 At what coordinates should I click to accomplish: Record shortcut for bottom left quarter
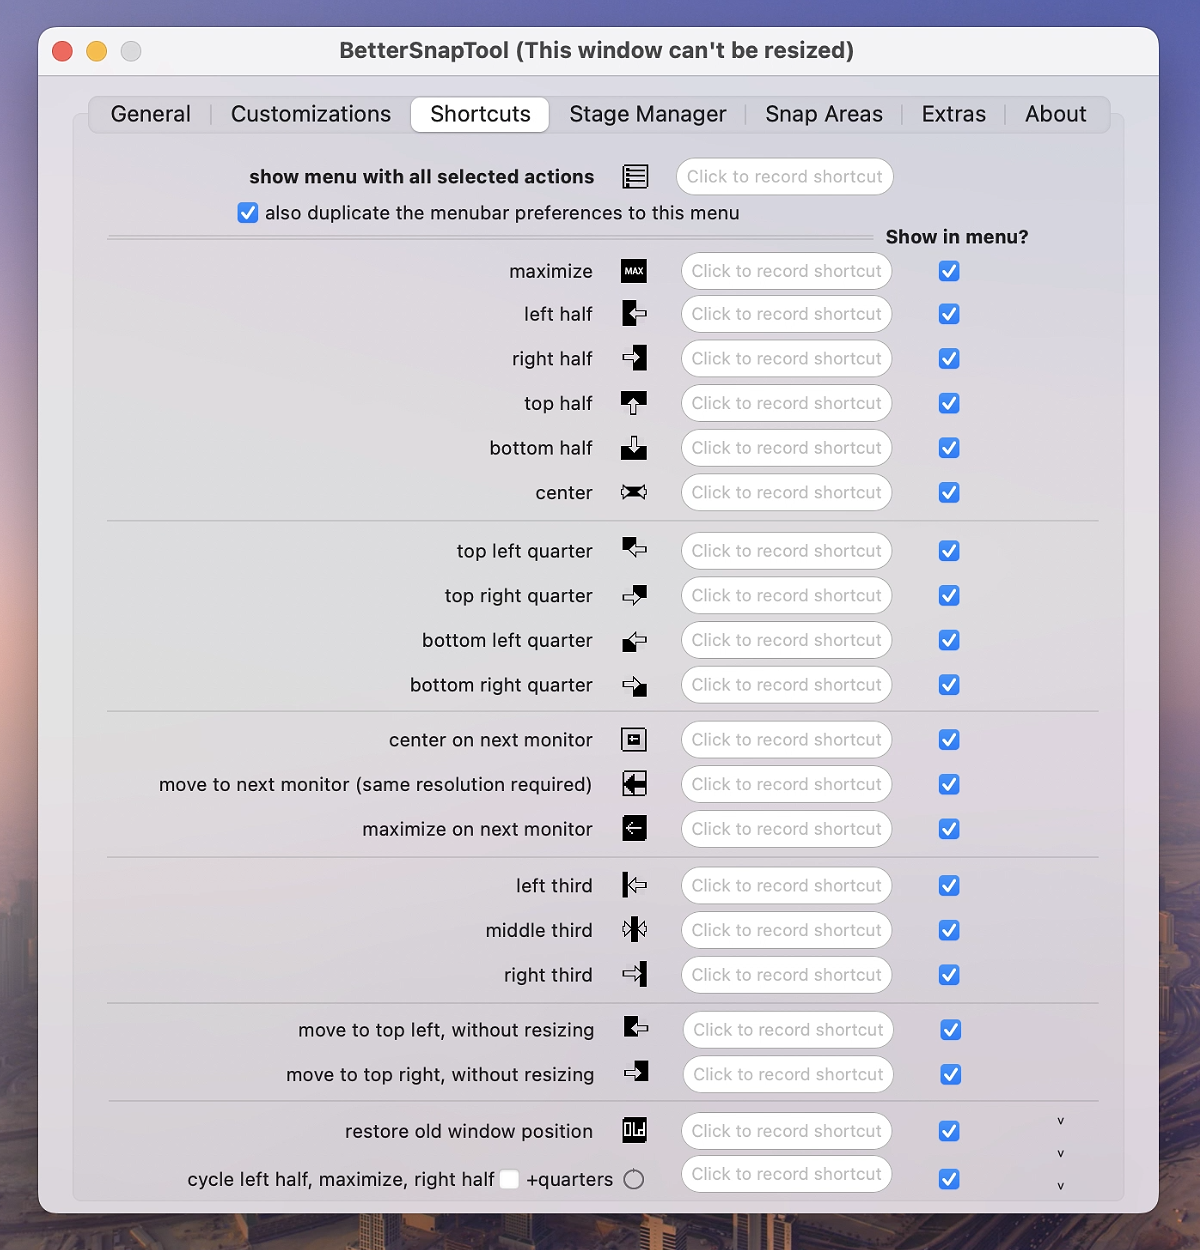pyautogui.click(x=787, y=640)
